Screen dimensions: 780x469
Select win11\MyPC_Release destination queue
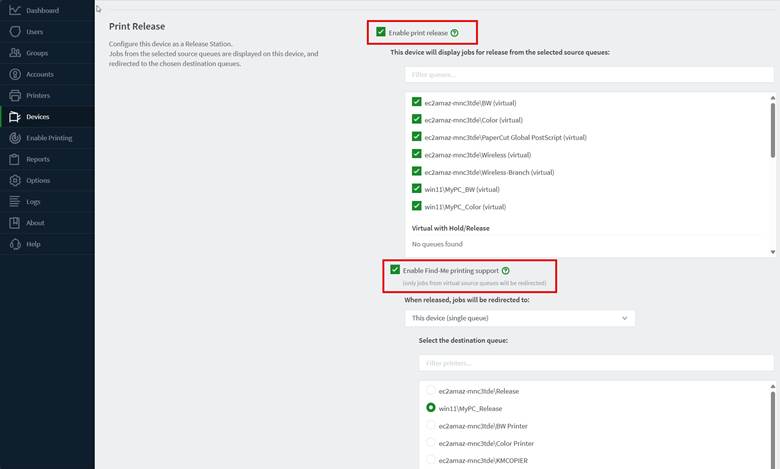431,407
